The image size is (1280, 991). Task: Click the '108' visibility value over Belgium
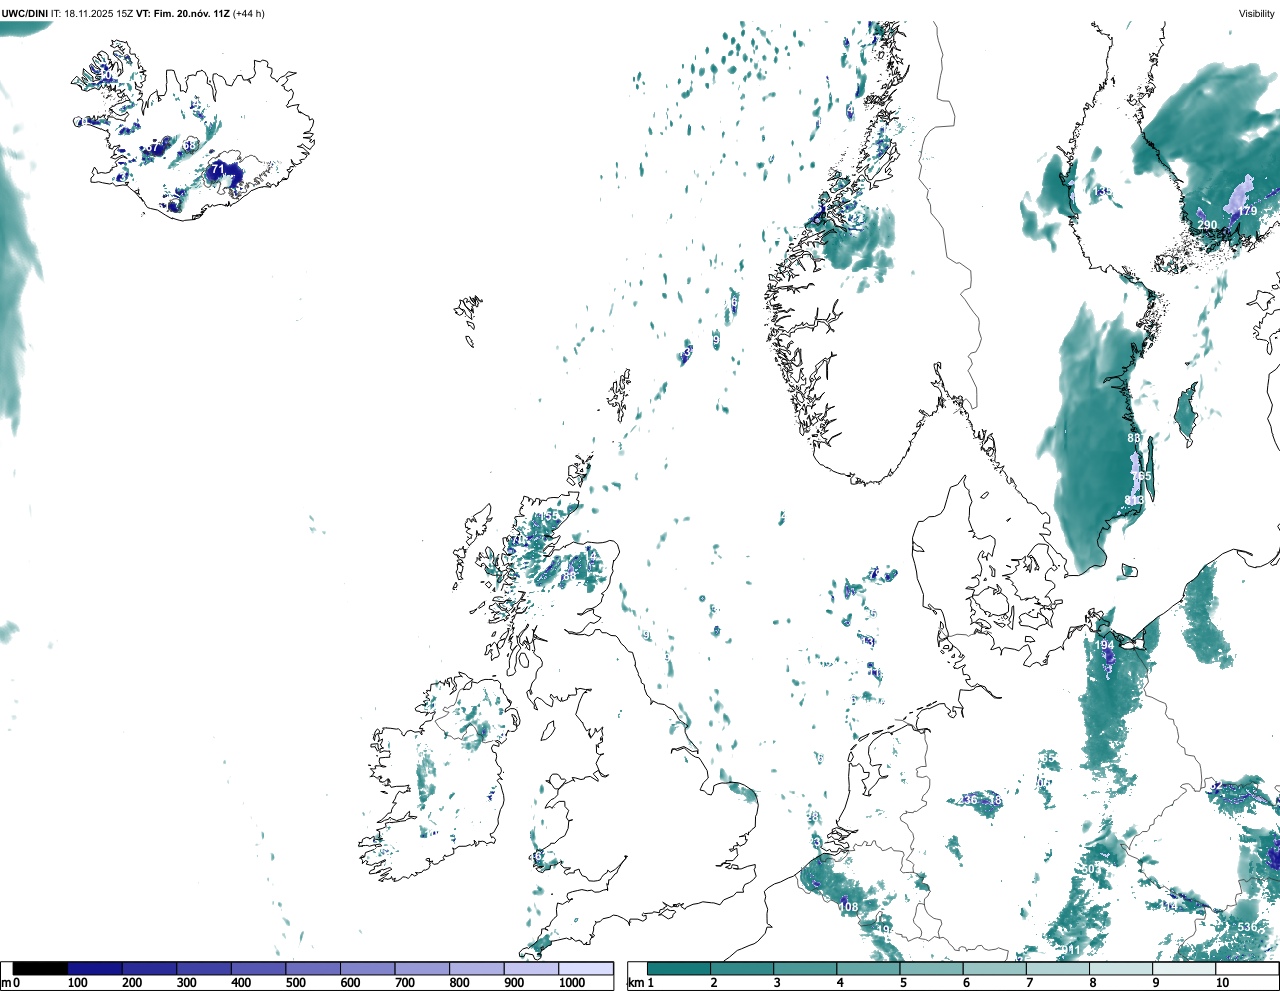848,907
